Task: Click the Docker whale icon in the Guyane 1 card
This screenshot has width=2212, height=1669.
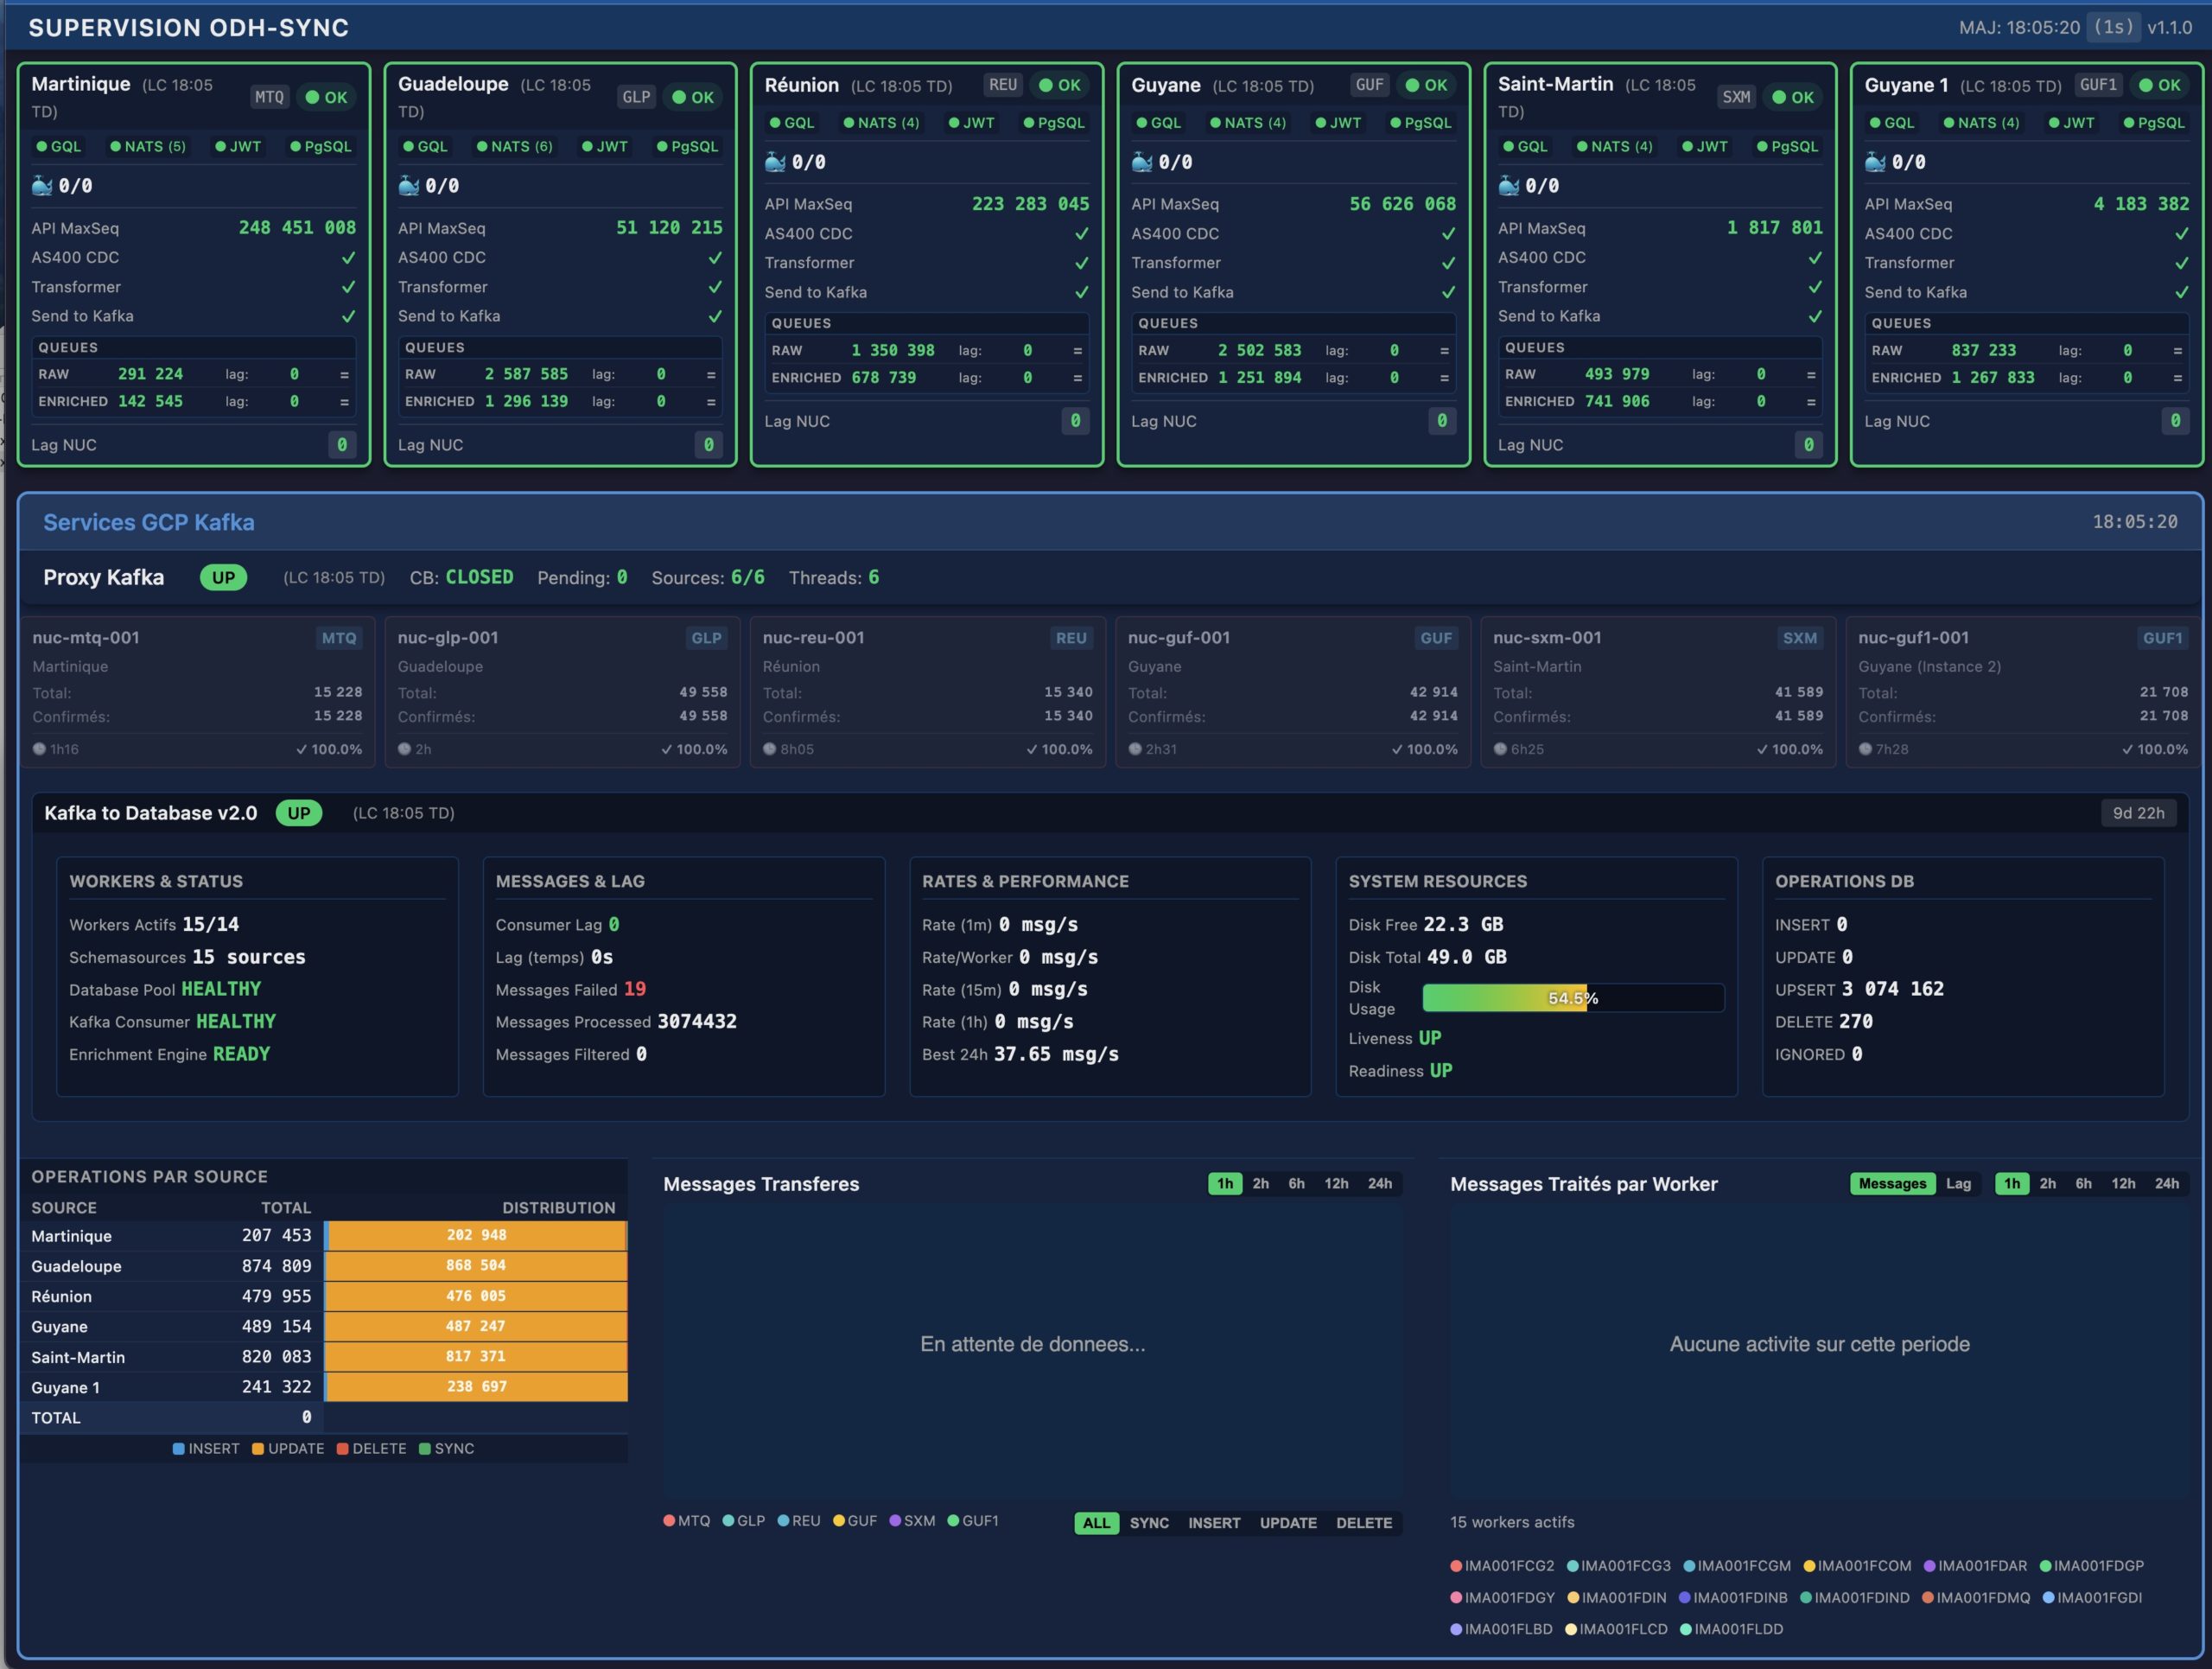Action: click(1875, 161)
